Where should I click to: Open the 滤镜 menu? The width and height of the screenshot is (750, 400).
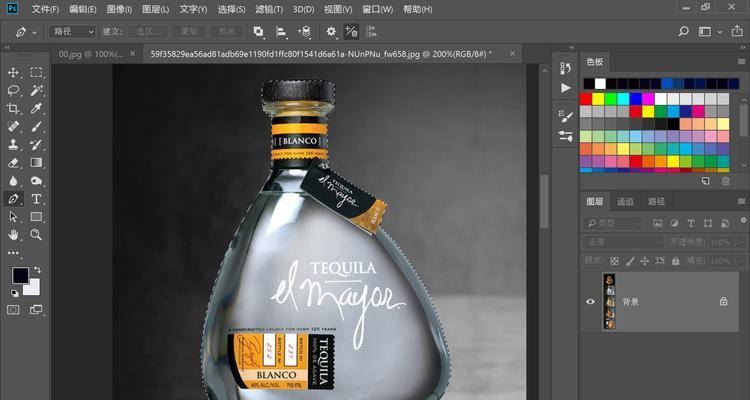click(269, 9)
